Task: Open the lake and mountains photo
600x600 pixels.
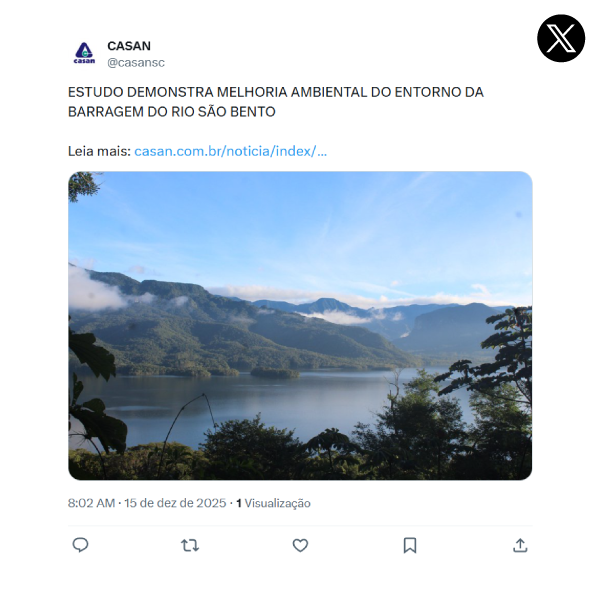Action: tap(300, 326)
